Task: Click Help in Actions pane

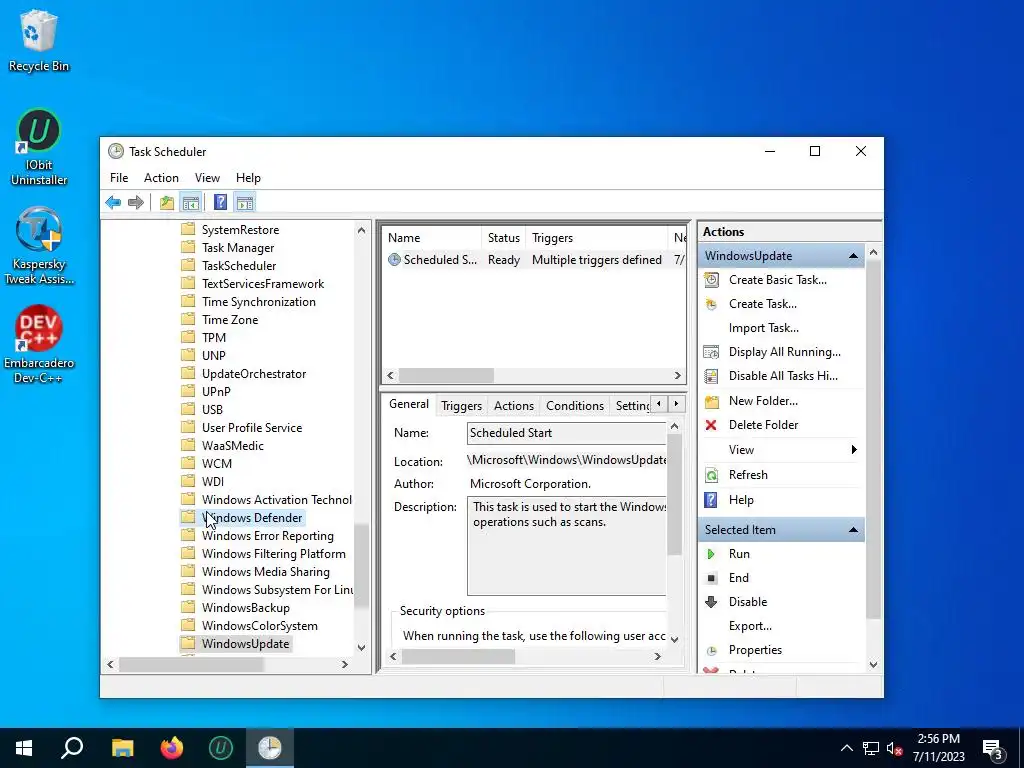Action: [x=741, y=500]
